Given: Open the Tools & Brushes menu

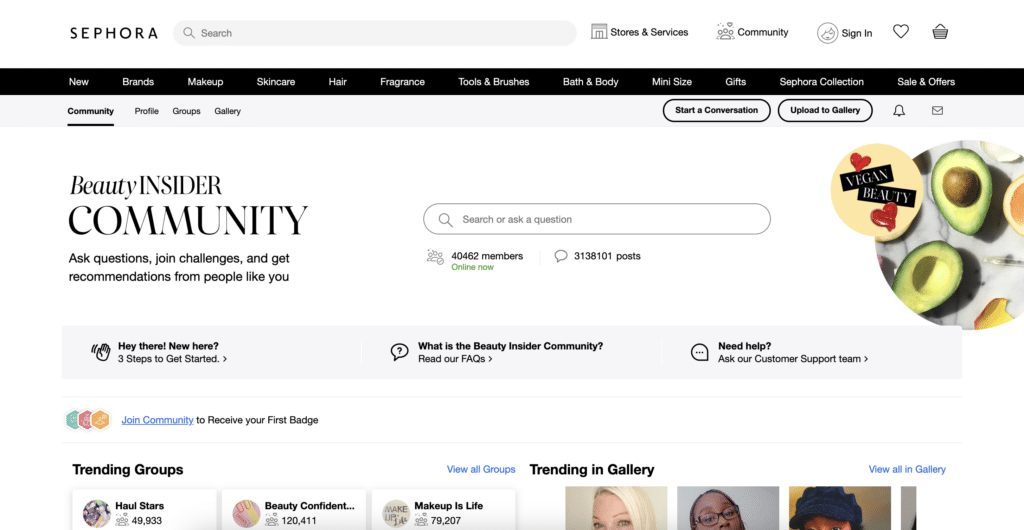Looking at the screenshot, I should [494, 82].
